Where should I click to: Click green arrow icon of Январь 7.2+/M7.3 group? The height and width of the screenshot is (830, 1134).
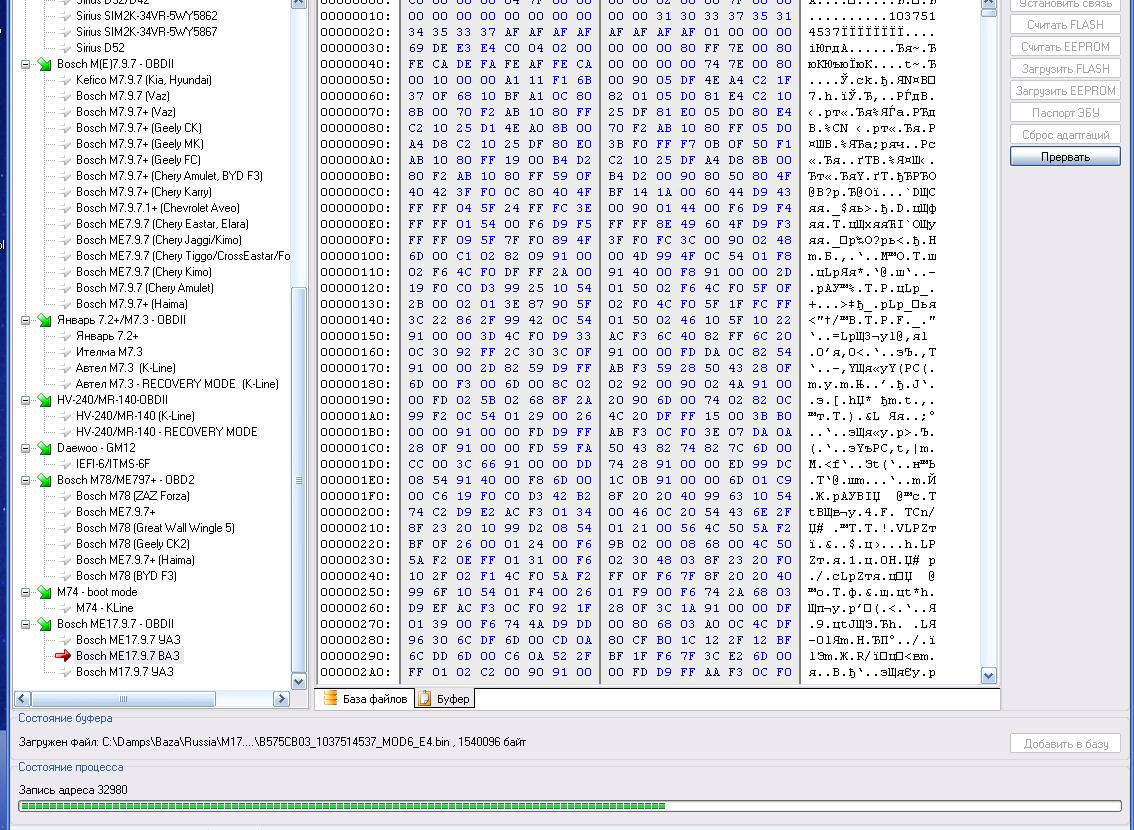coord(44,320)
